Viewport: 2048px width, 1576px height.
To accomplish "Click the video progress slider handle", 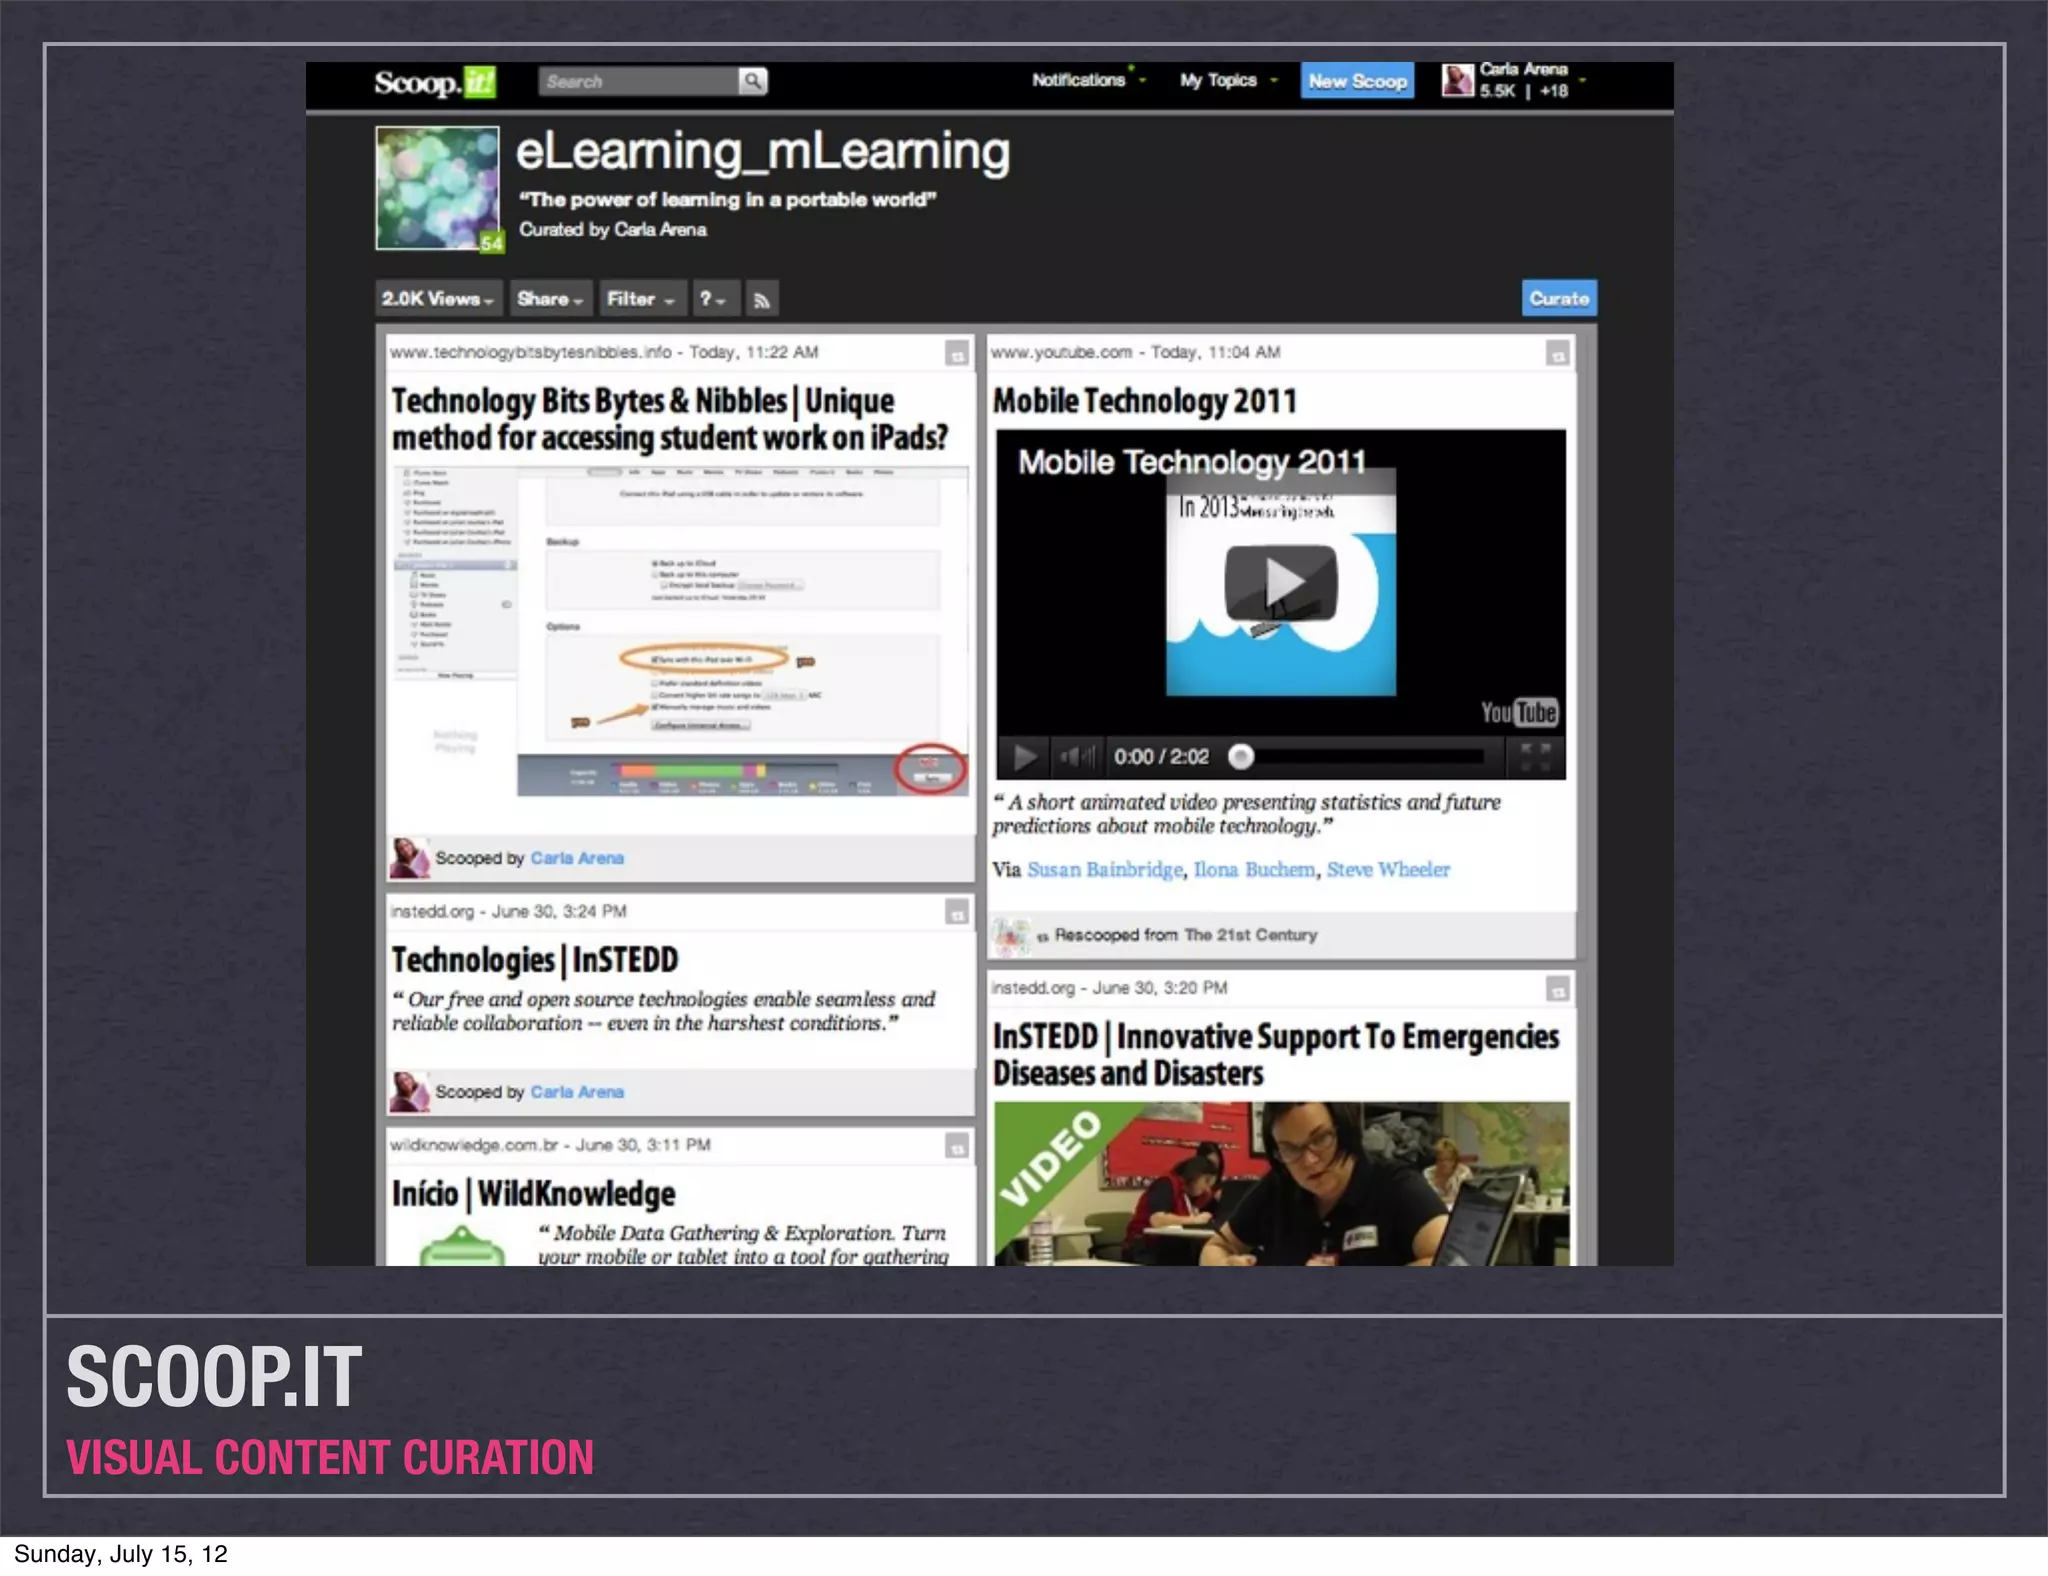I will [1241, 757].
